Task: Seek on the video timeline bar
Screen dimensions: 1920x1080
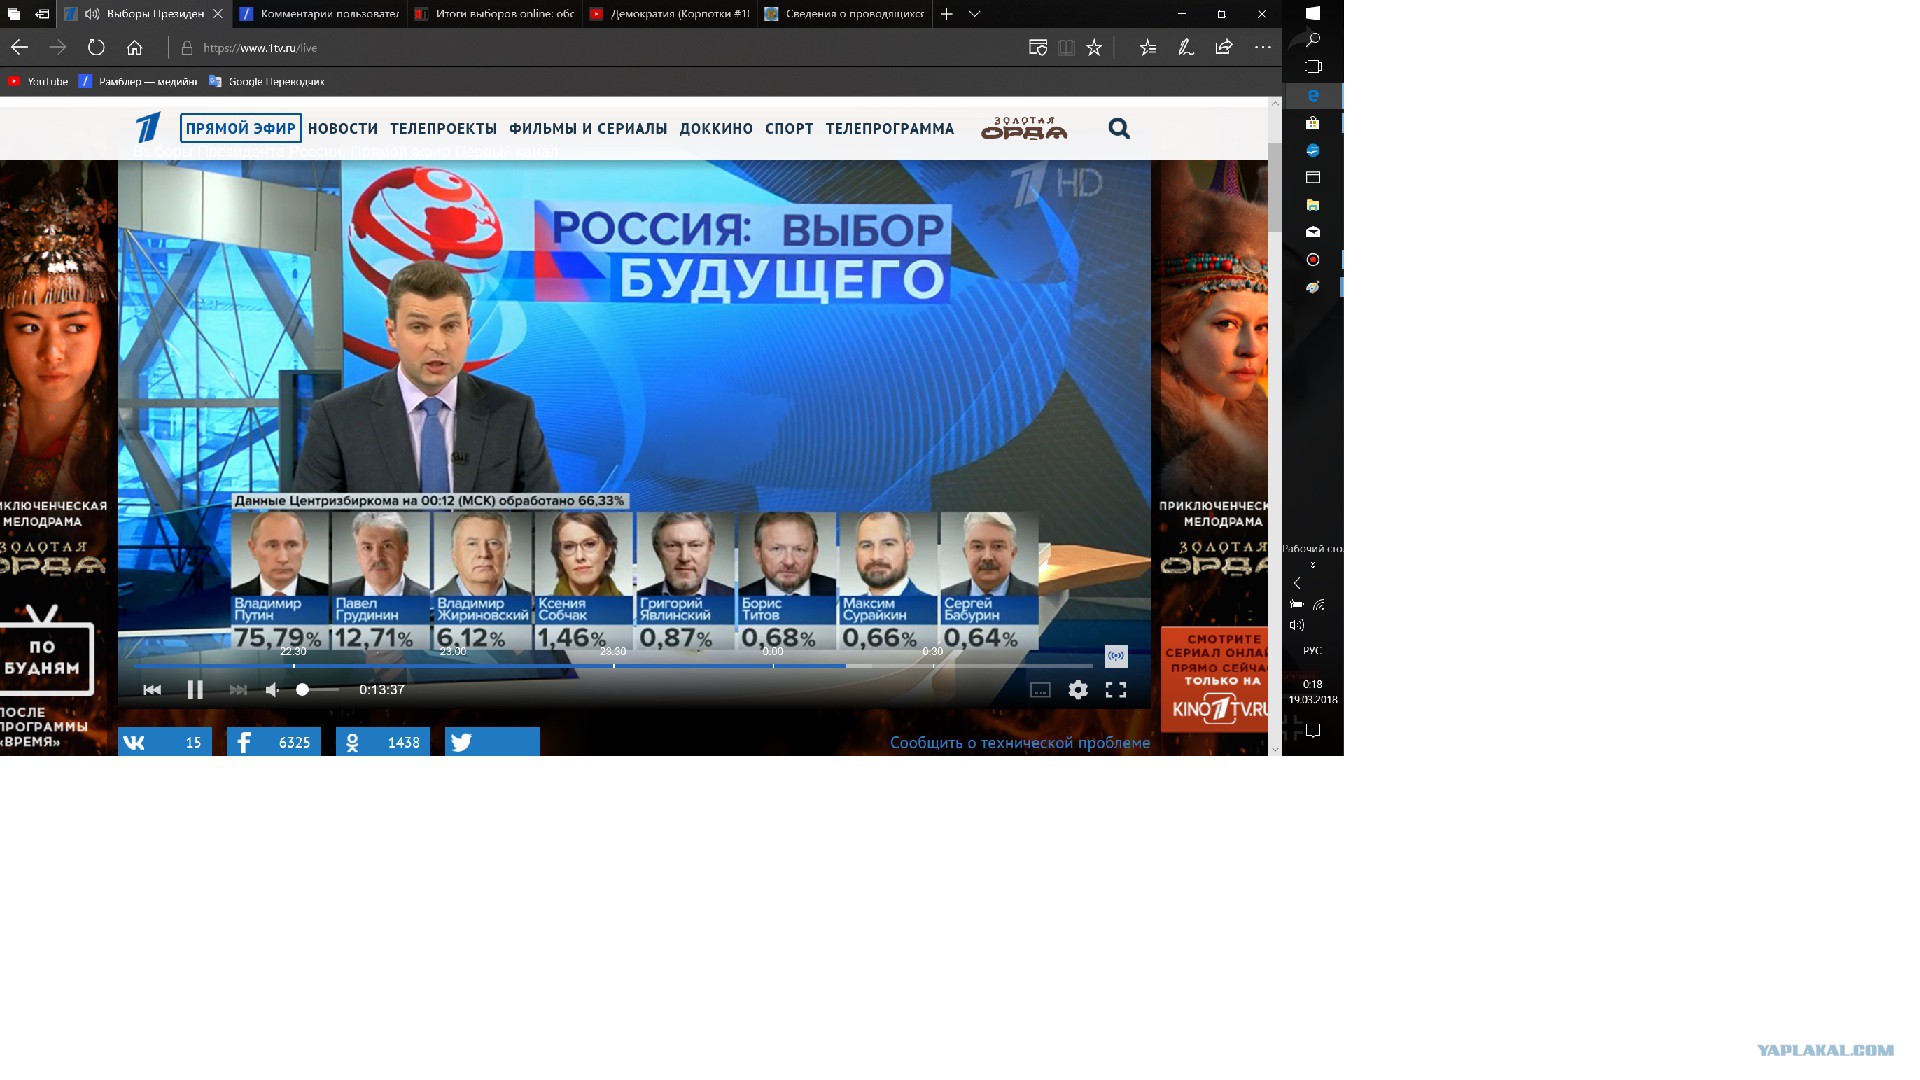Action: (x=613, y=666)
